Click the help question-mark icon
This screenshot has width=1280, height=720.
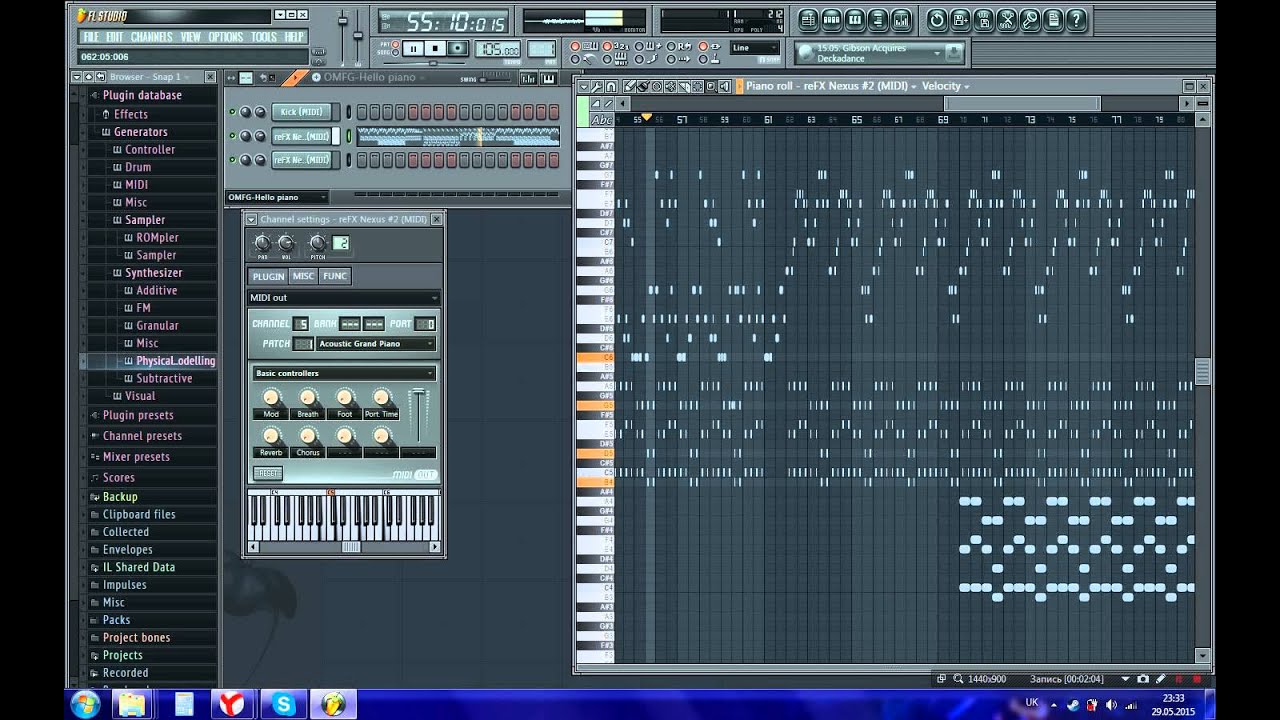(x=1076, y=19)
